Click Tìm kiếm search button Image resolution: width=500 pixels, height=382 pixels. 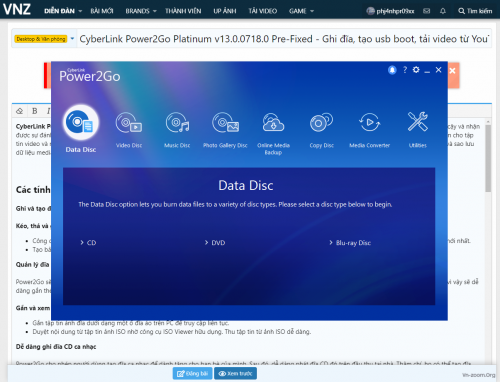[475, 11]
